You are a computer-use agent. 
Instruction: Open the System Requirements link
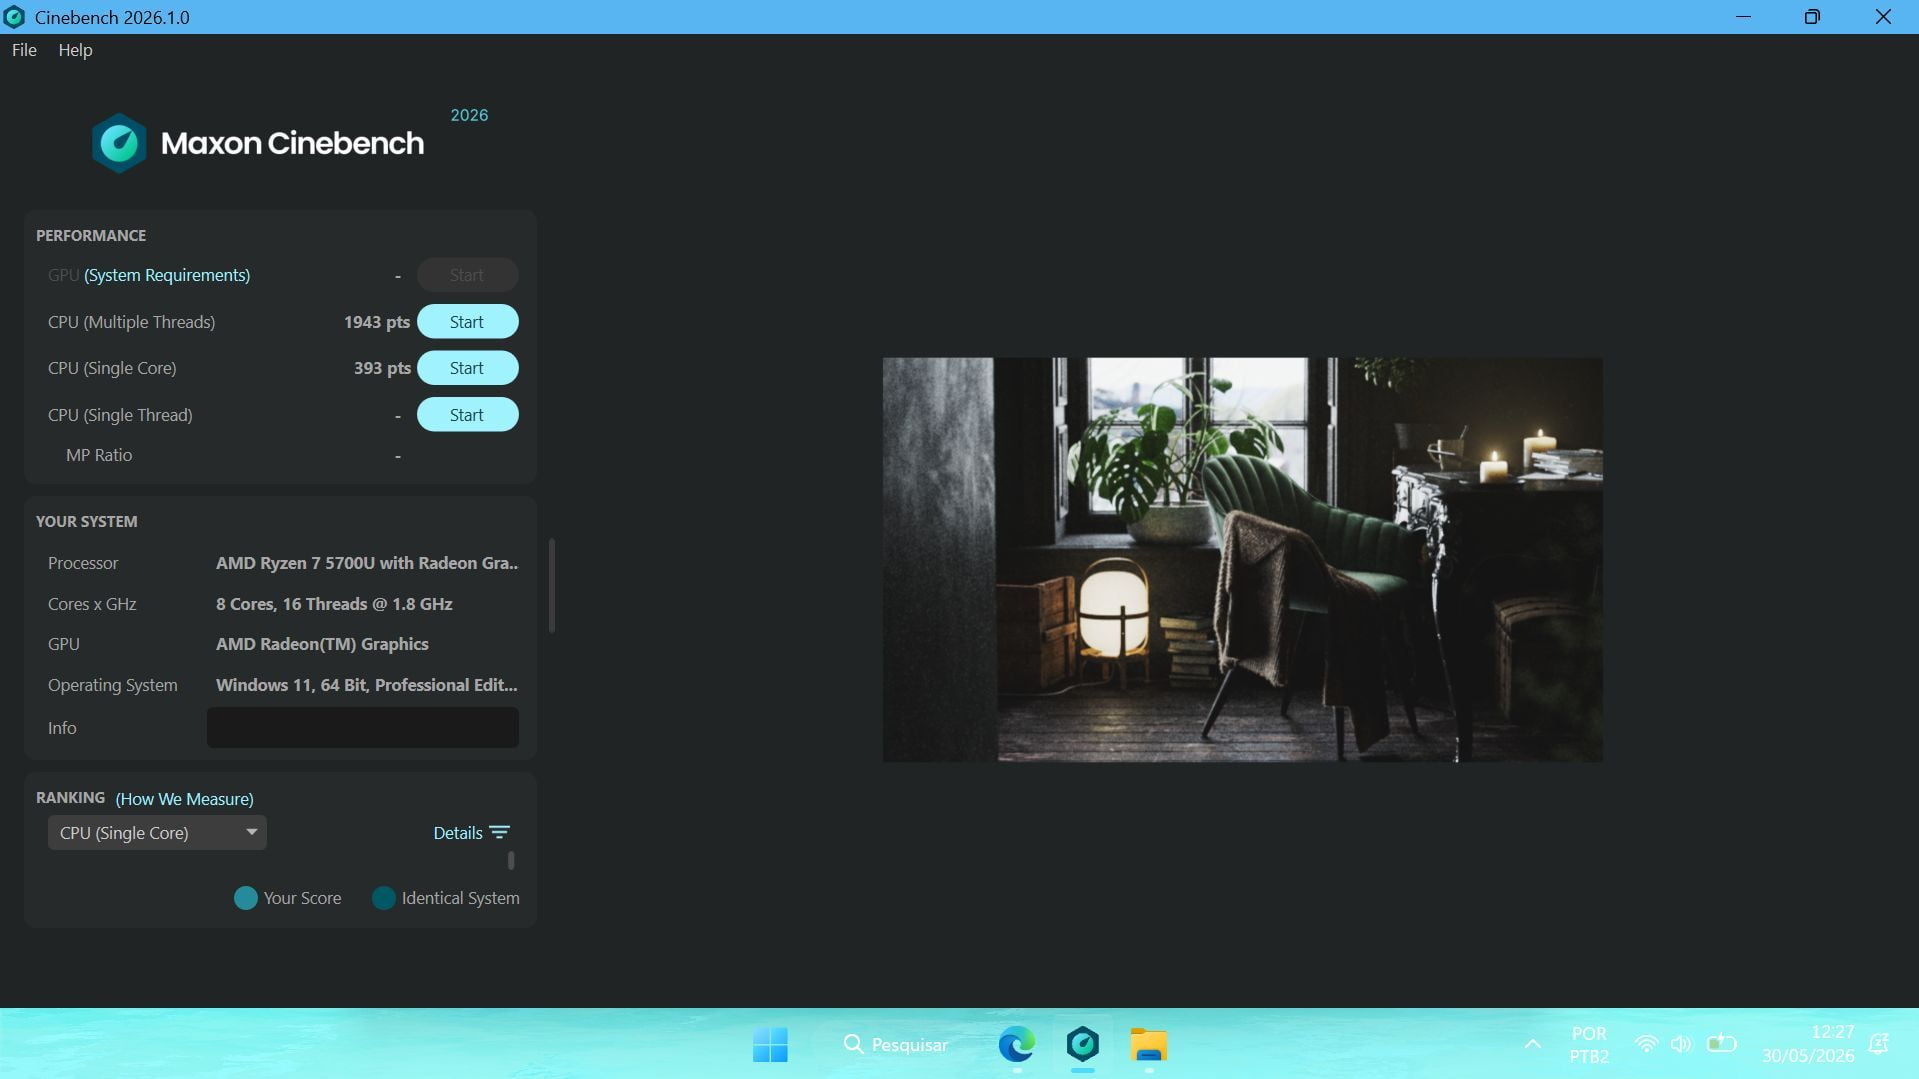click(x=167, y=275)
